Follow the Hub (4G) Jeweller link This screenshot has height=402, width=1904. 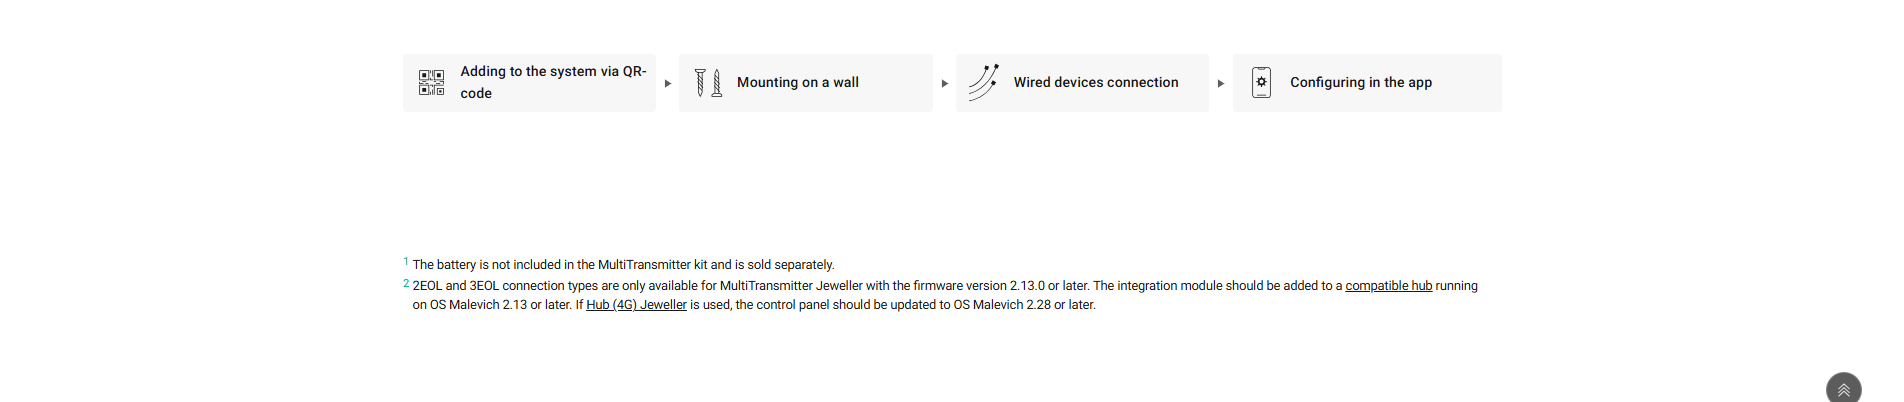[x=636, y=305]
